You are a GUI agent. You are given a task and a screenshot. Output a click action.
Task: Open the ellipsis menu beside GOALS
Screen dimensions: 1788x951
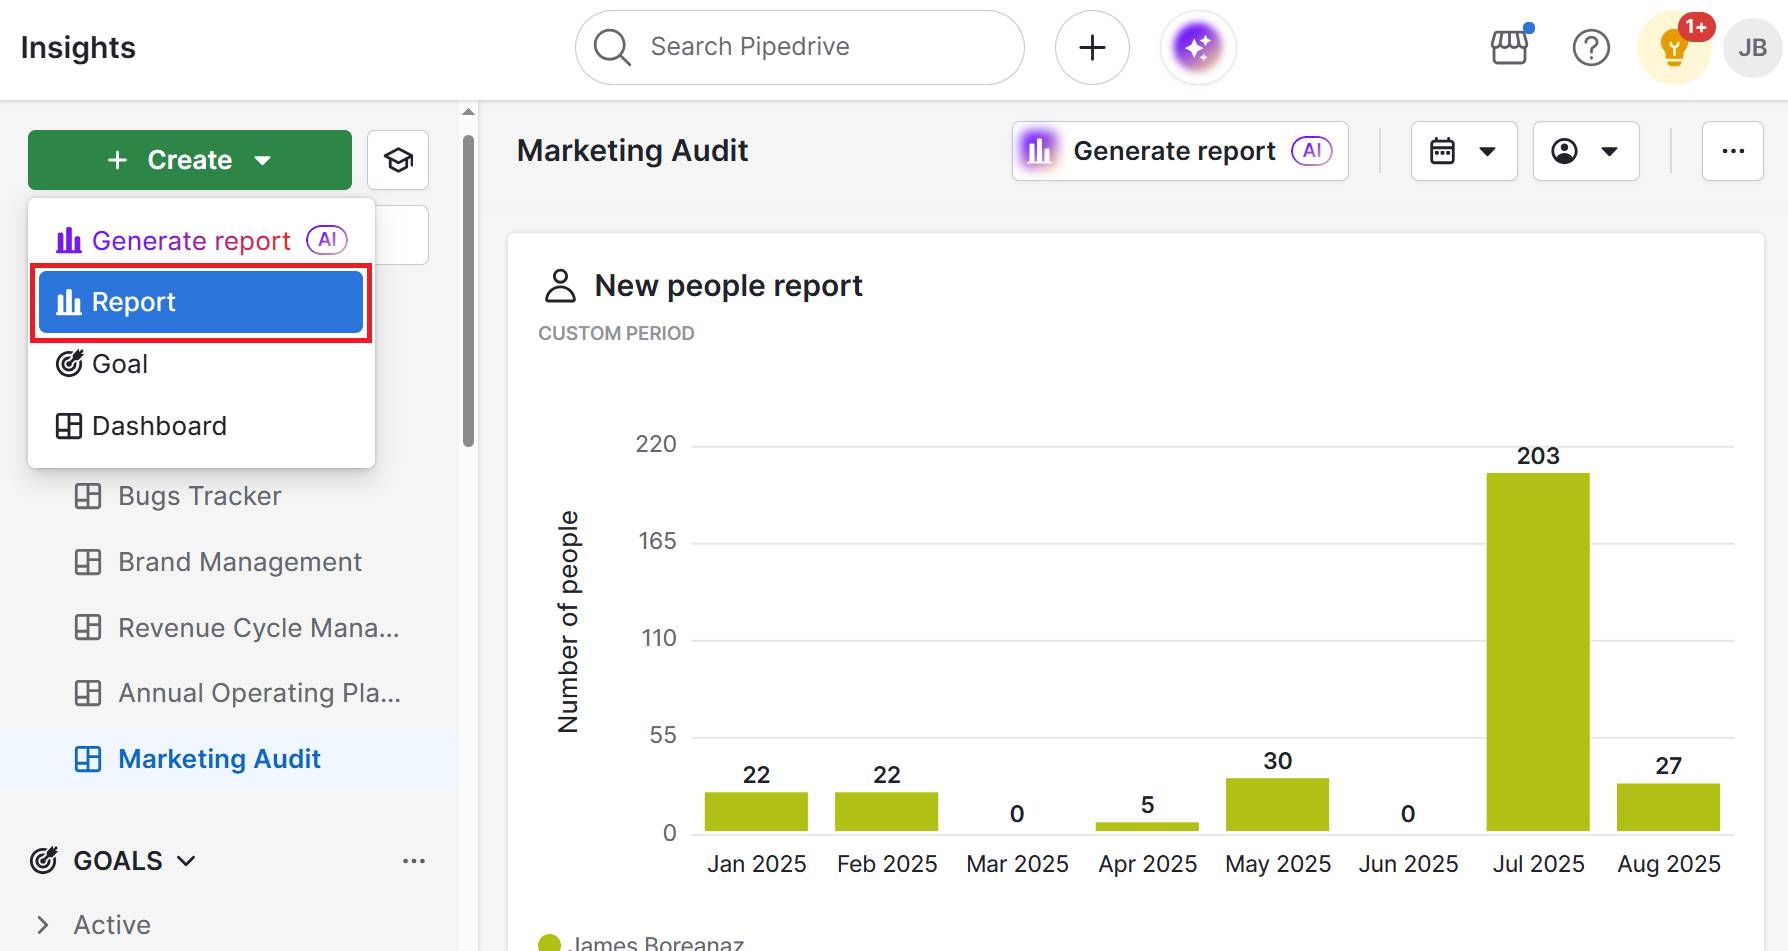point(415,860)
